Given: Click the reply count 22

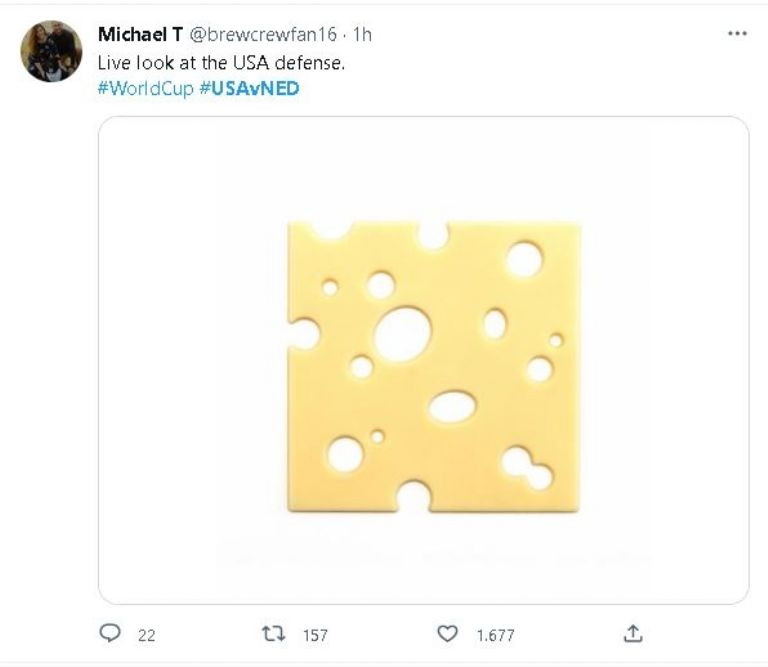Looking at the screenshot, I should [x=146, y=634].
